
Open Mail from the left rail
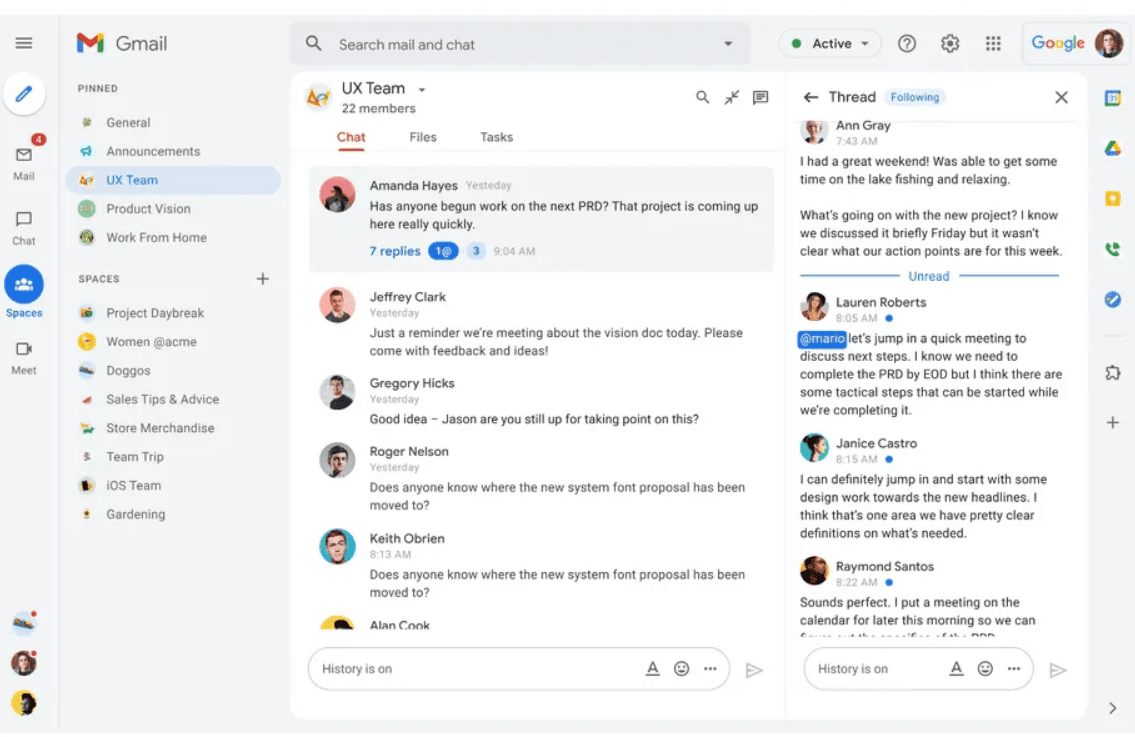pos(24,162)
